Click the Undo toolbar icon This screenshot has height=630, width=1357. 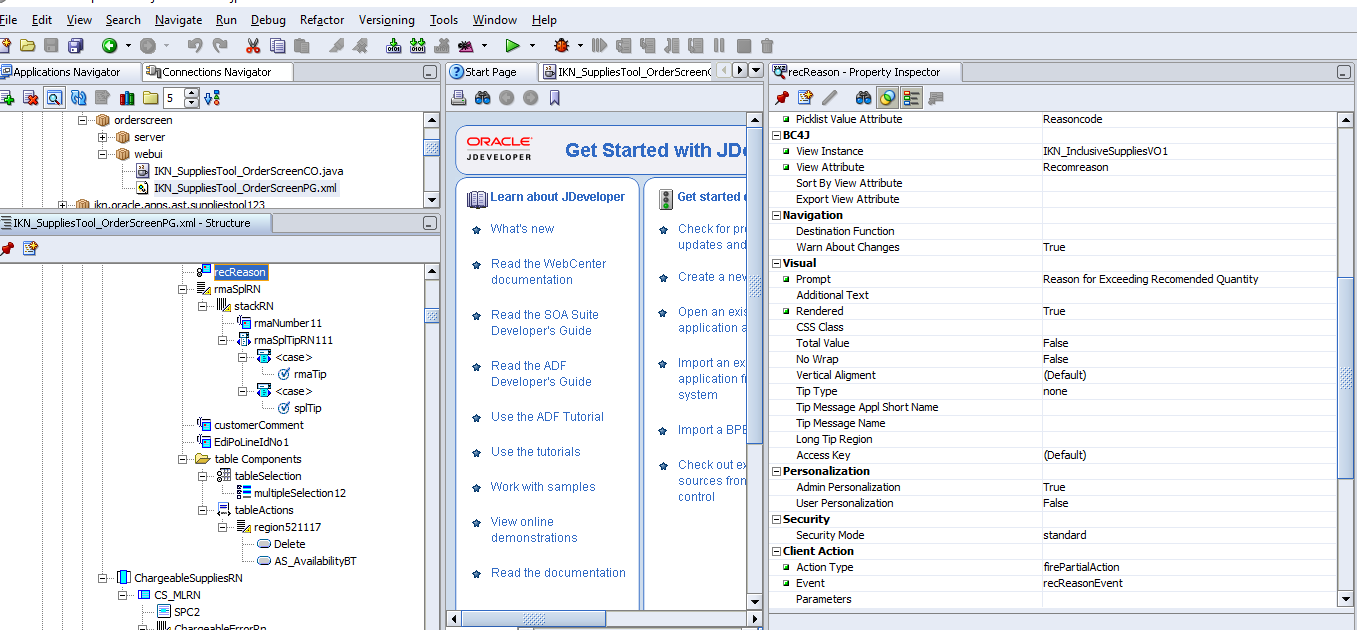point(195,45)
